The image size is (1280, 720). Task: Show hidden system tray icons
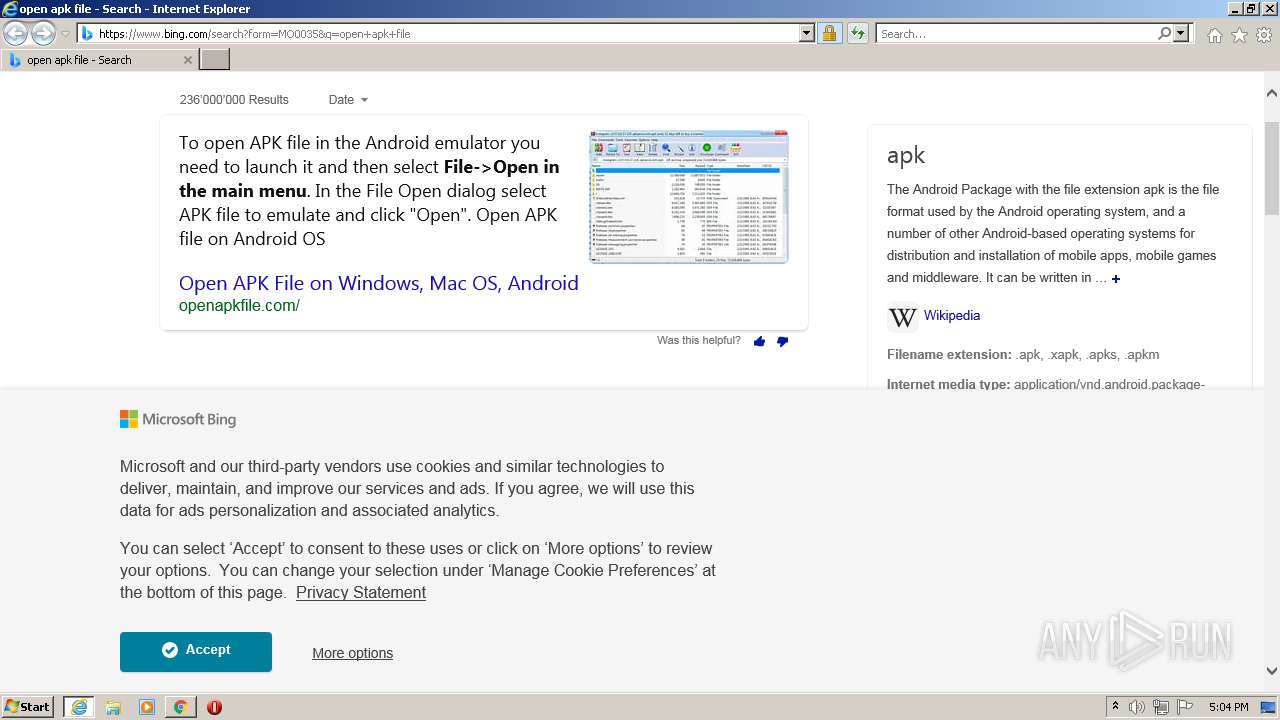click(x=1115, y=707)
